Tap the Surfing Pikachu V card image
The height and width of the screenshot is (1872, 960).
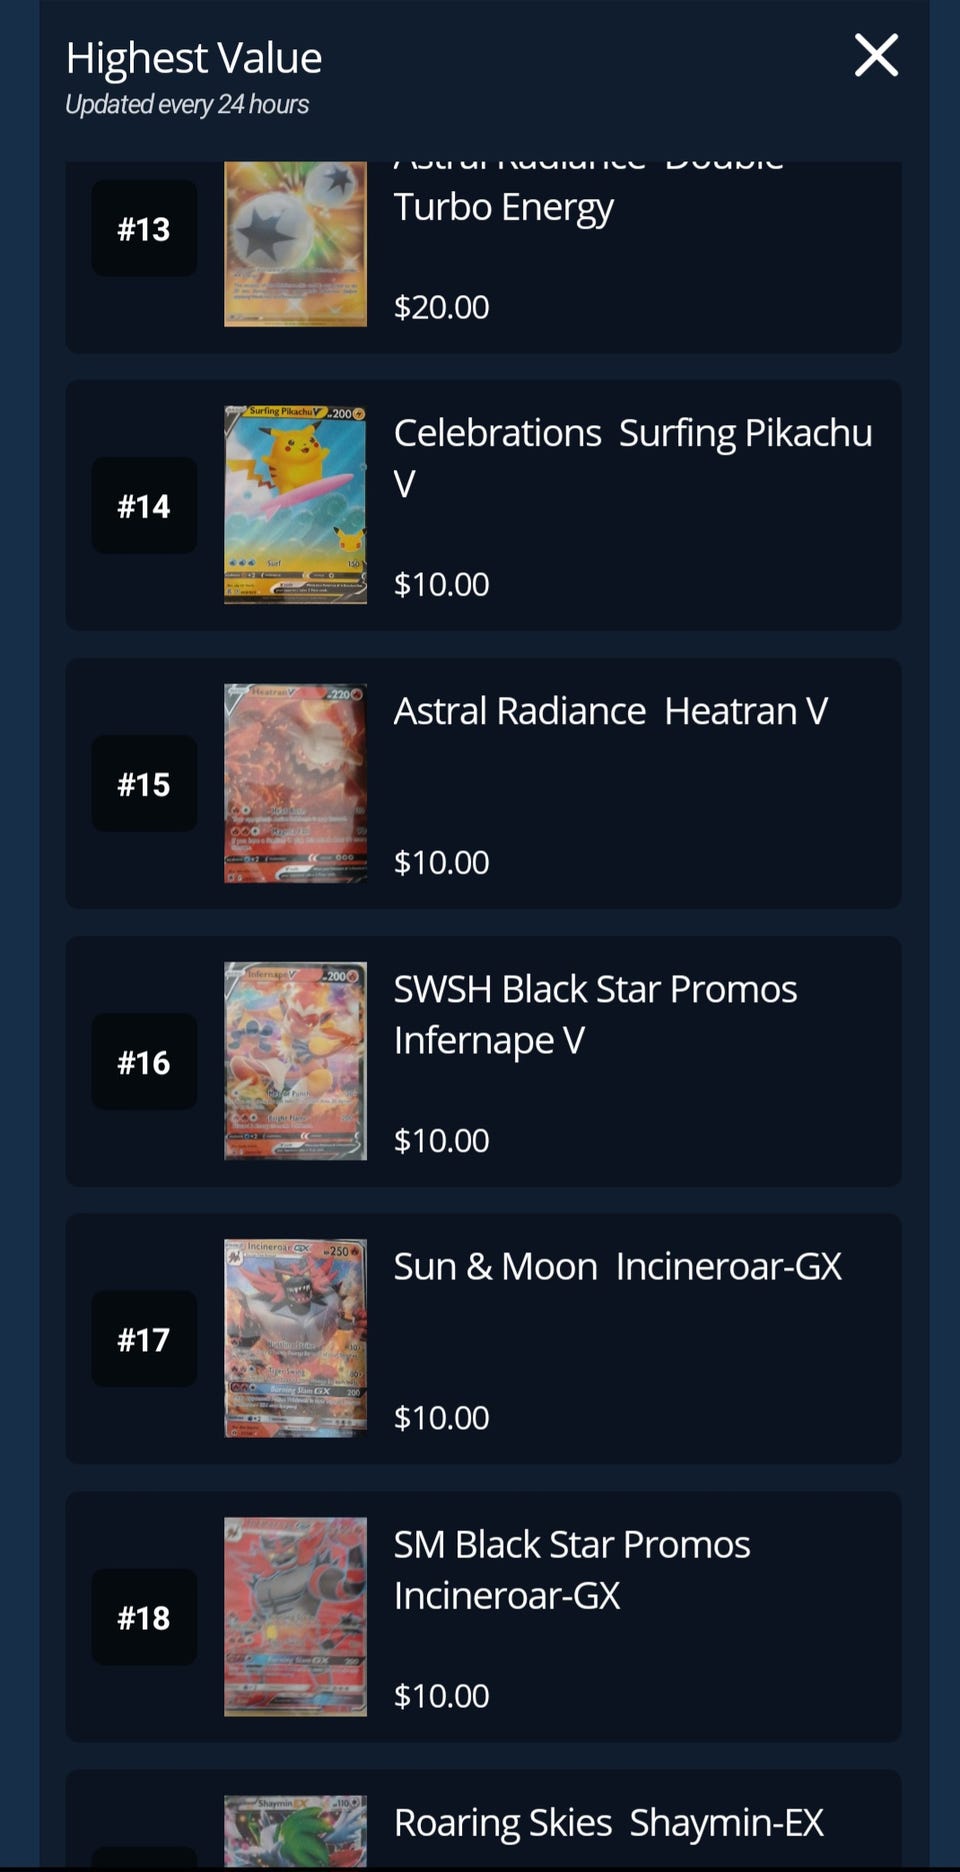[x=295, y=505]
